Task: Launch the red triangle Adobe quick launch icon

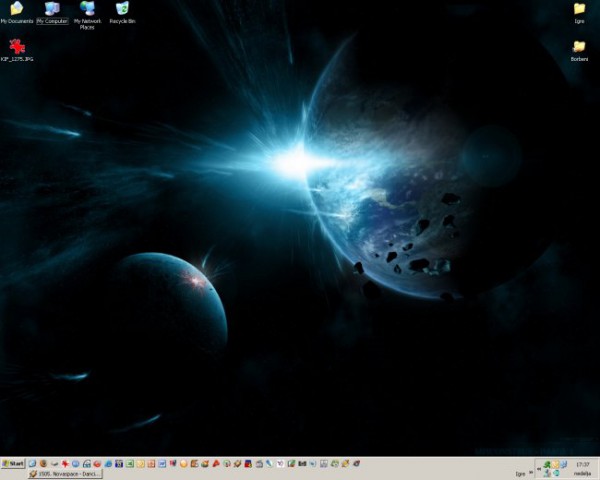Action: click(x=216, y=464)
